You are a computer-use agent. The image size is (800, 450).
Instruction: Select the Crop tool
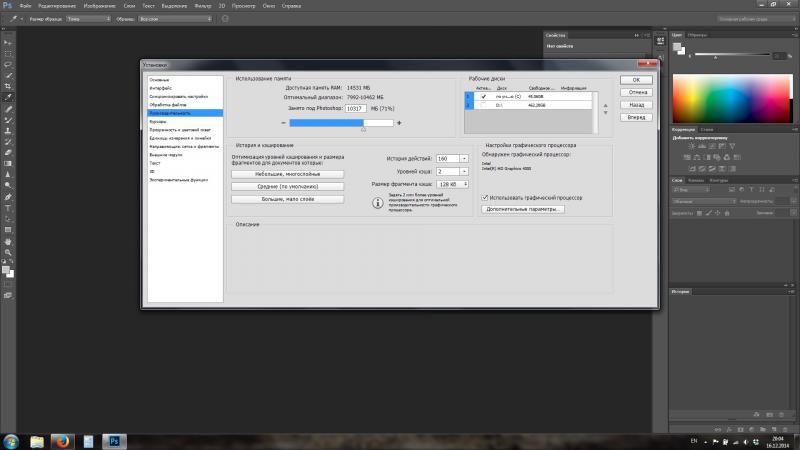point(8,86)
